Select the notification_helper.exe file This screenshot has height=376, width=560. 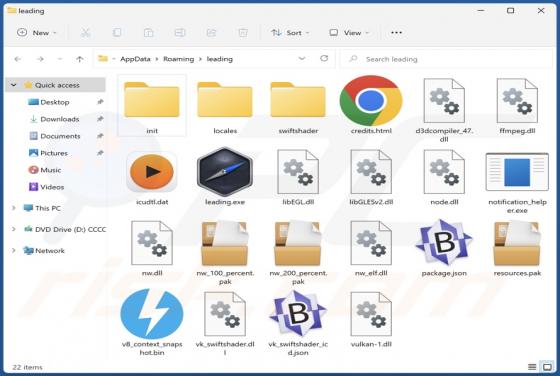click(517, 182)
